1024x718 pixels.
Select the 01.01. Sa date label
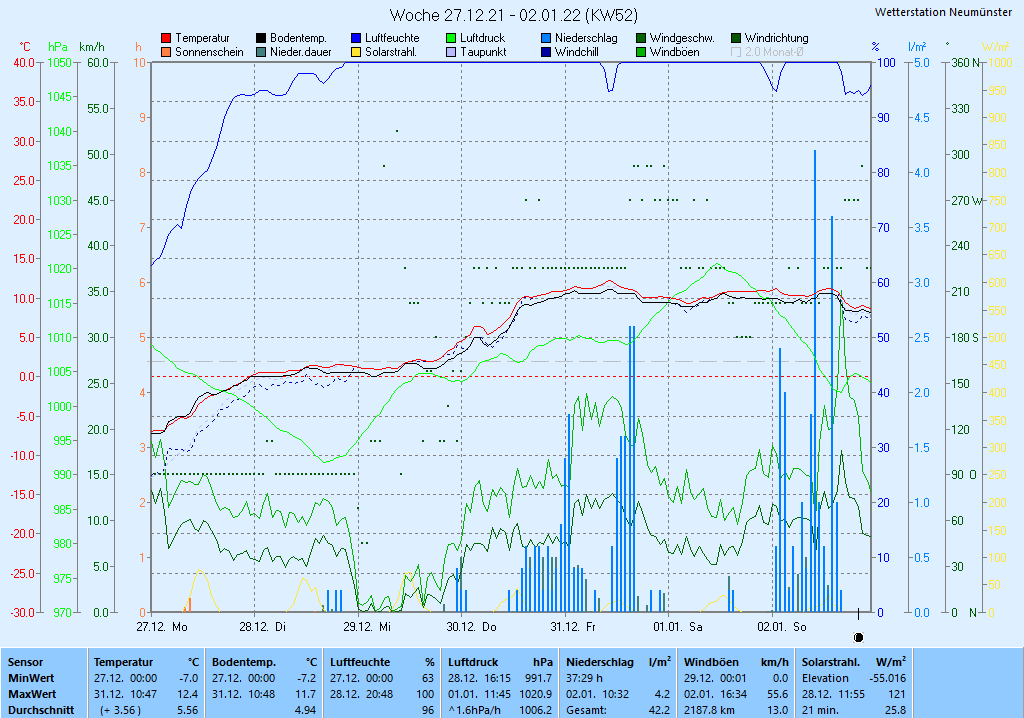[x=678, y=627]
